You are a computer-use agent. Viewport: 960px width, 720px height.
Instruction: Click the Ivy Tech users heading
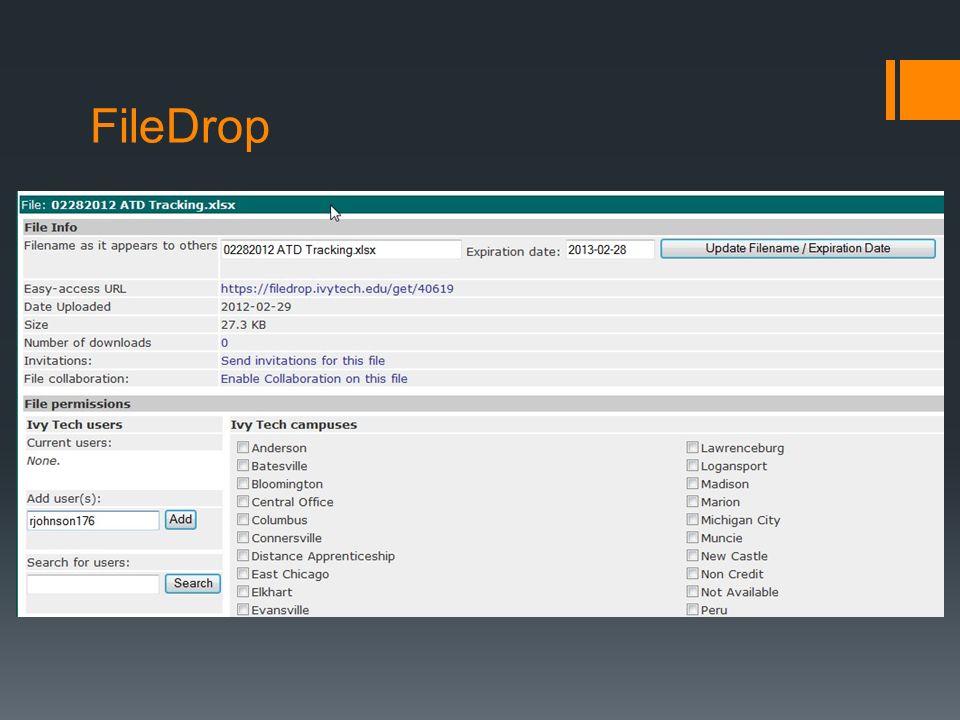tap(75, 425)
